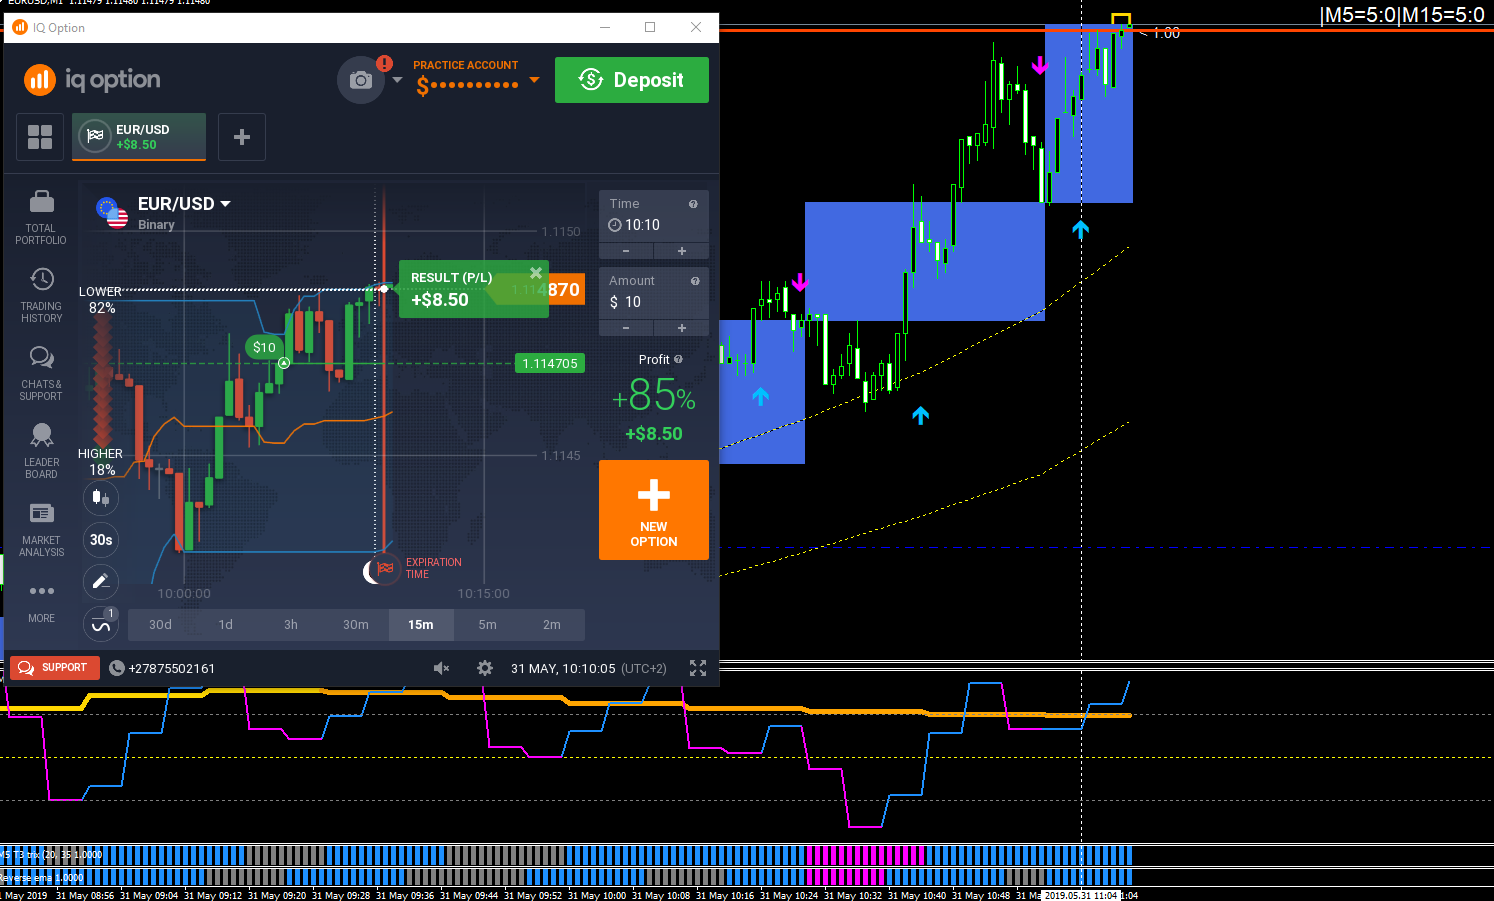Switch chart range to 30m
The width and height of the screenshot is (1494, 901).
[356, 625]
